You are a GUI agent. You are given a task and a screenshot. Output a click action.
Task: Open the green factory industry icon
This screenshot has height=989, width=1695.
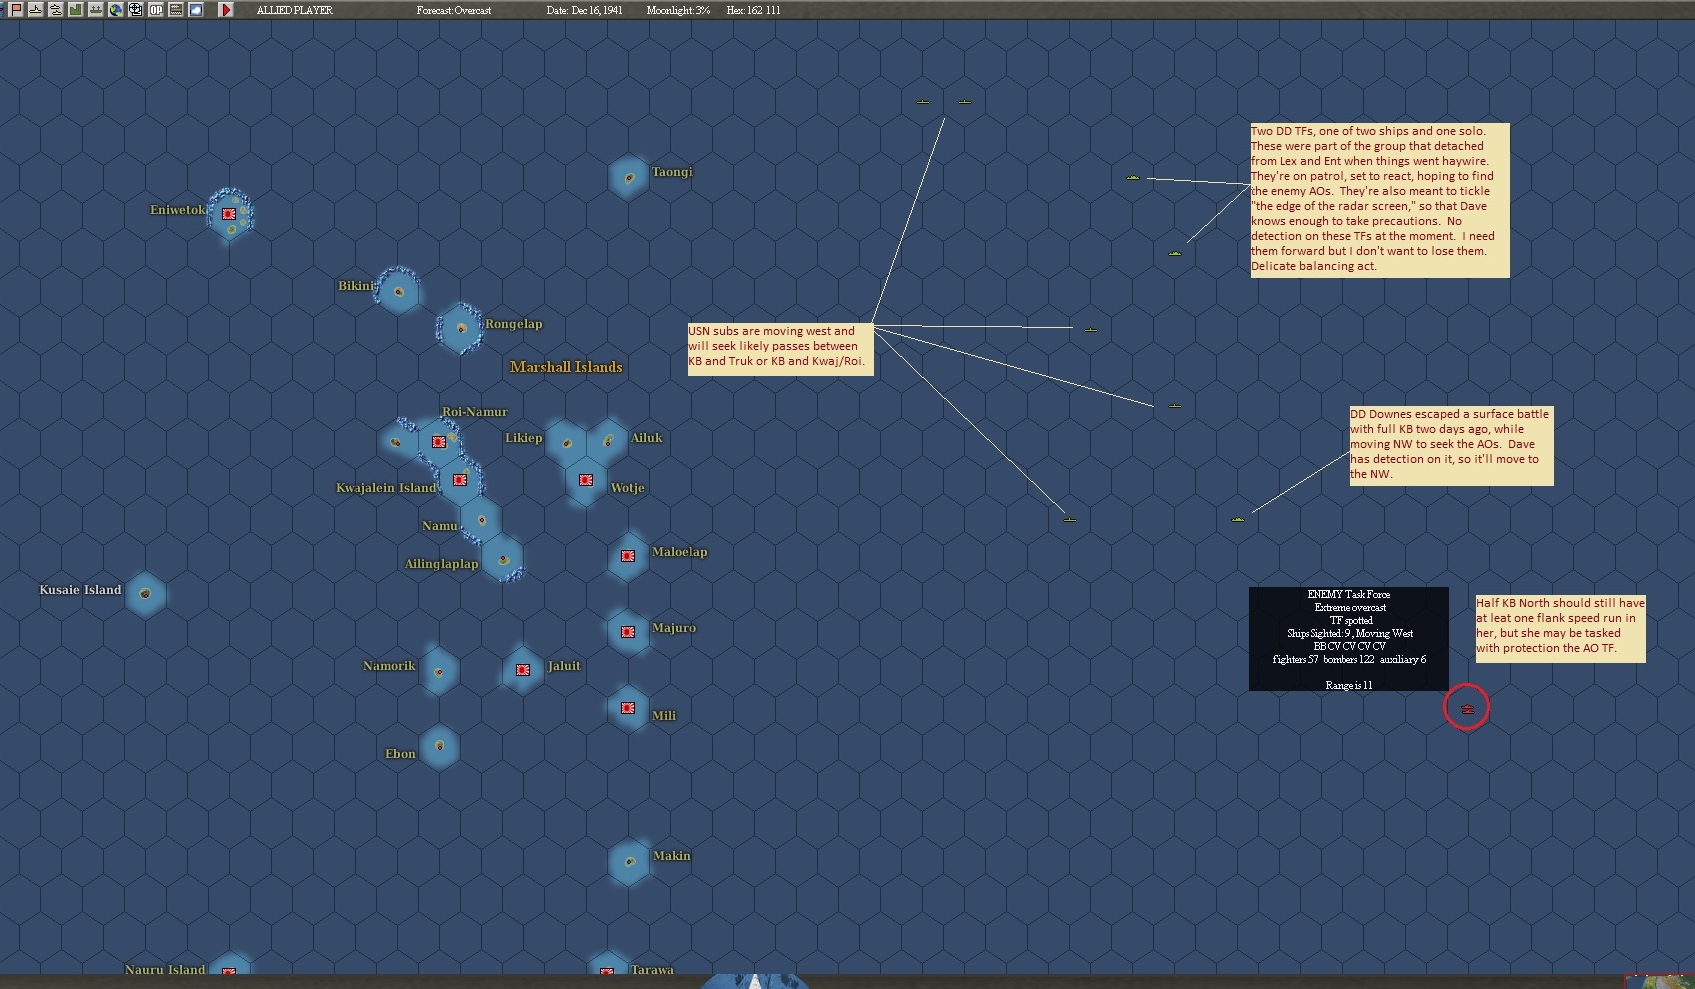pyautogui.click(x=76, y=10)
